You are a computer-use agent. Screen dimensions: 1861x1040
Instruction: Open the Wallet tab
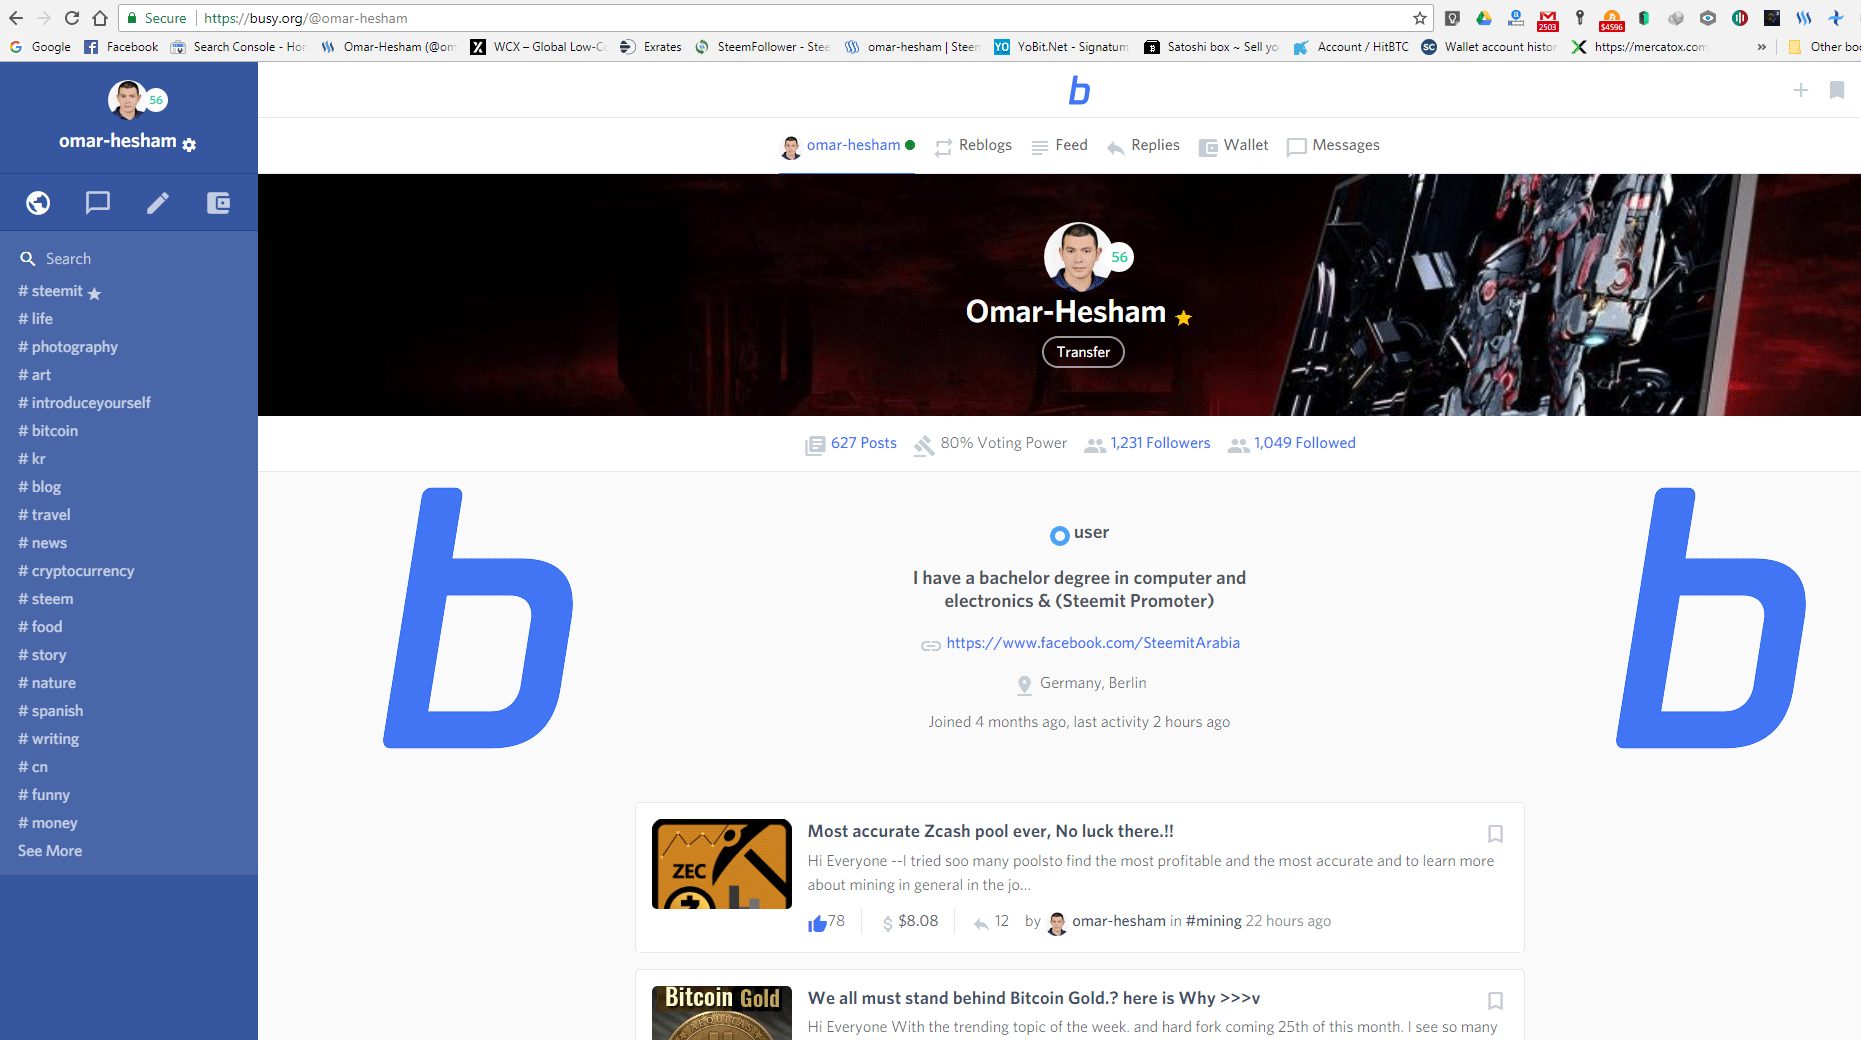pyautogui.click(x=1233, y=146)
